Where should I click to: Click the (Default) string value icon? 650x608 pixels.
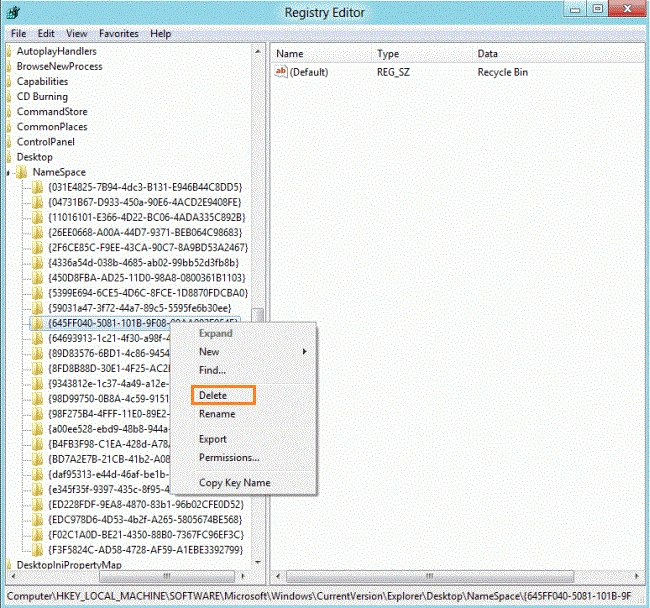[281, 72]
